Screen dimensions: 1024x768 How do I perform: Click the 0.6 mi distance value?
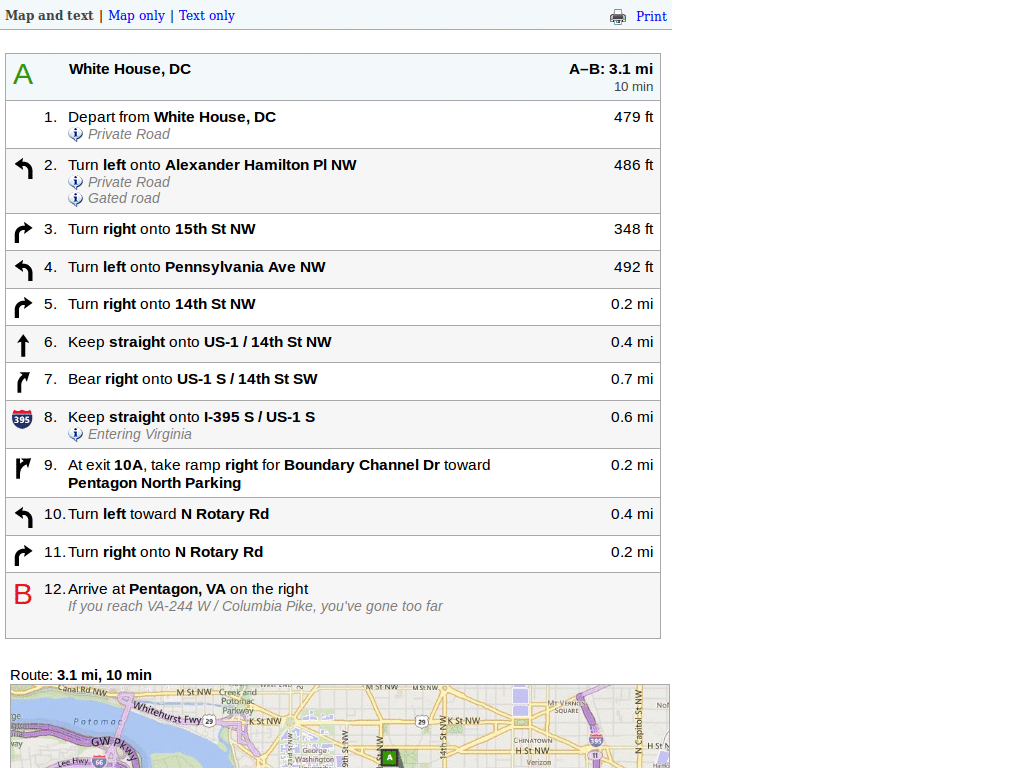click(632, 417)
